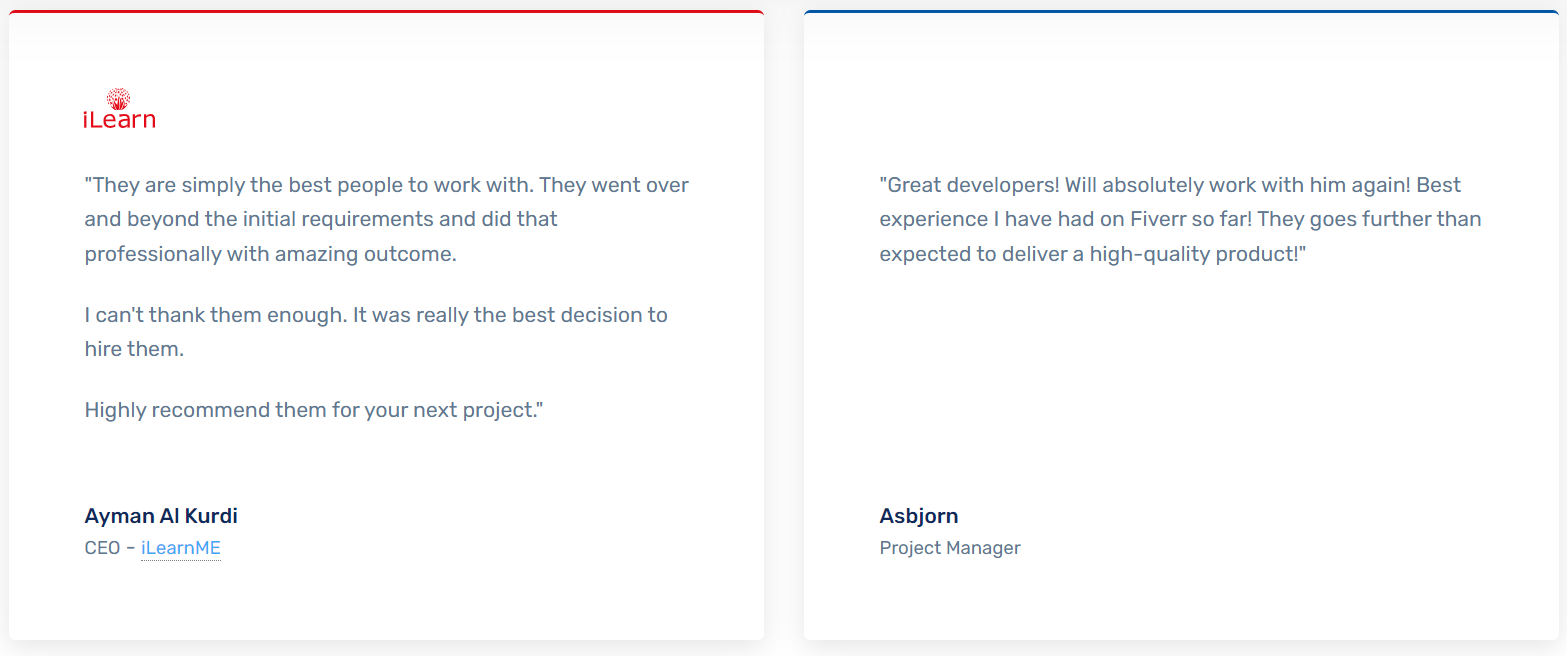Click the Project Manager subtitle
The width and height of the screenshot is (1567, 656).
(x=950, y=548)
